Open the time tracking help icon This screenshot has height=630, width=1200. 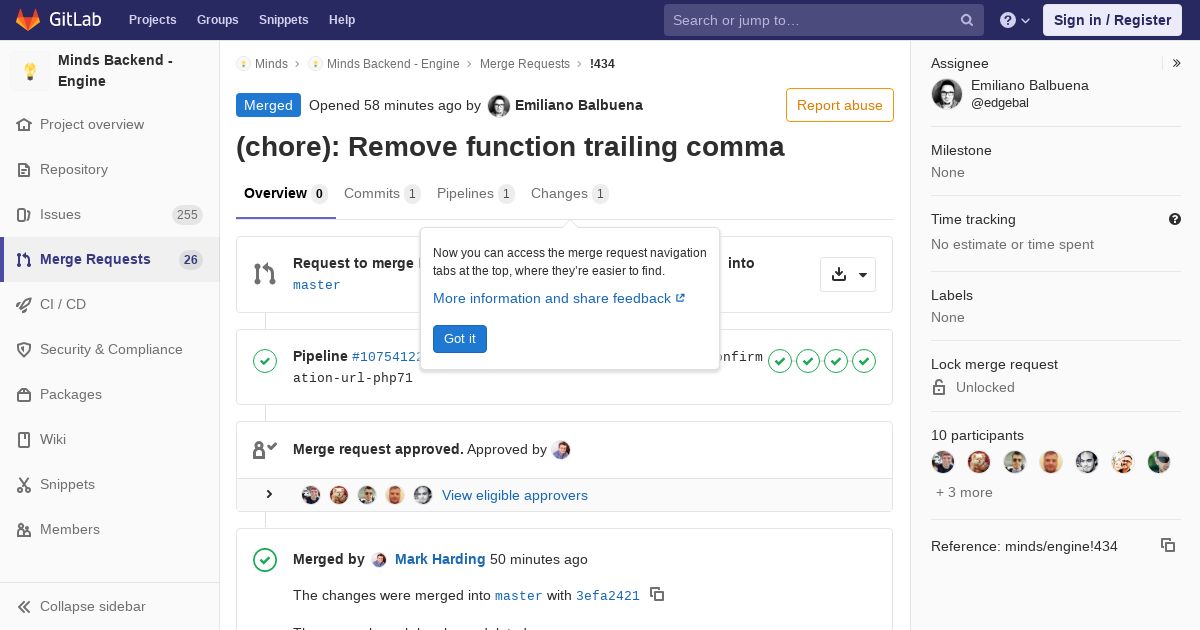click(1175, 219)
